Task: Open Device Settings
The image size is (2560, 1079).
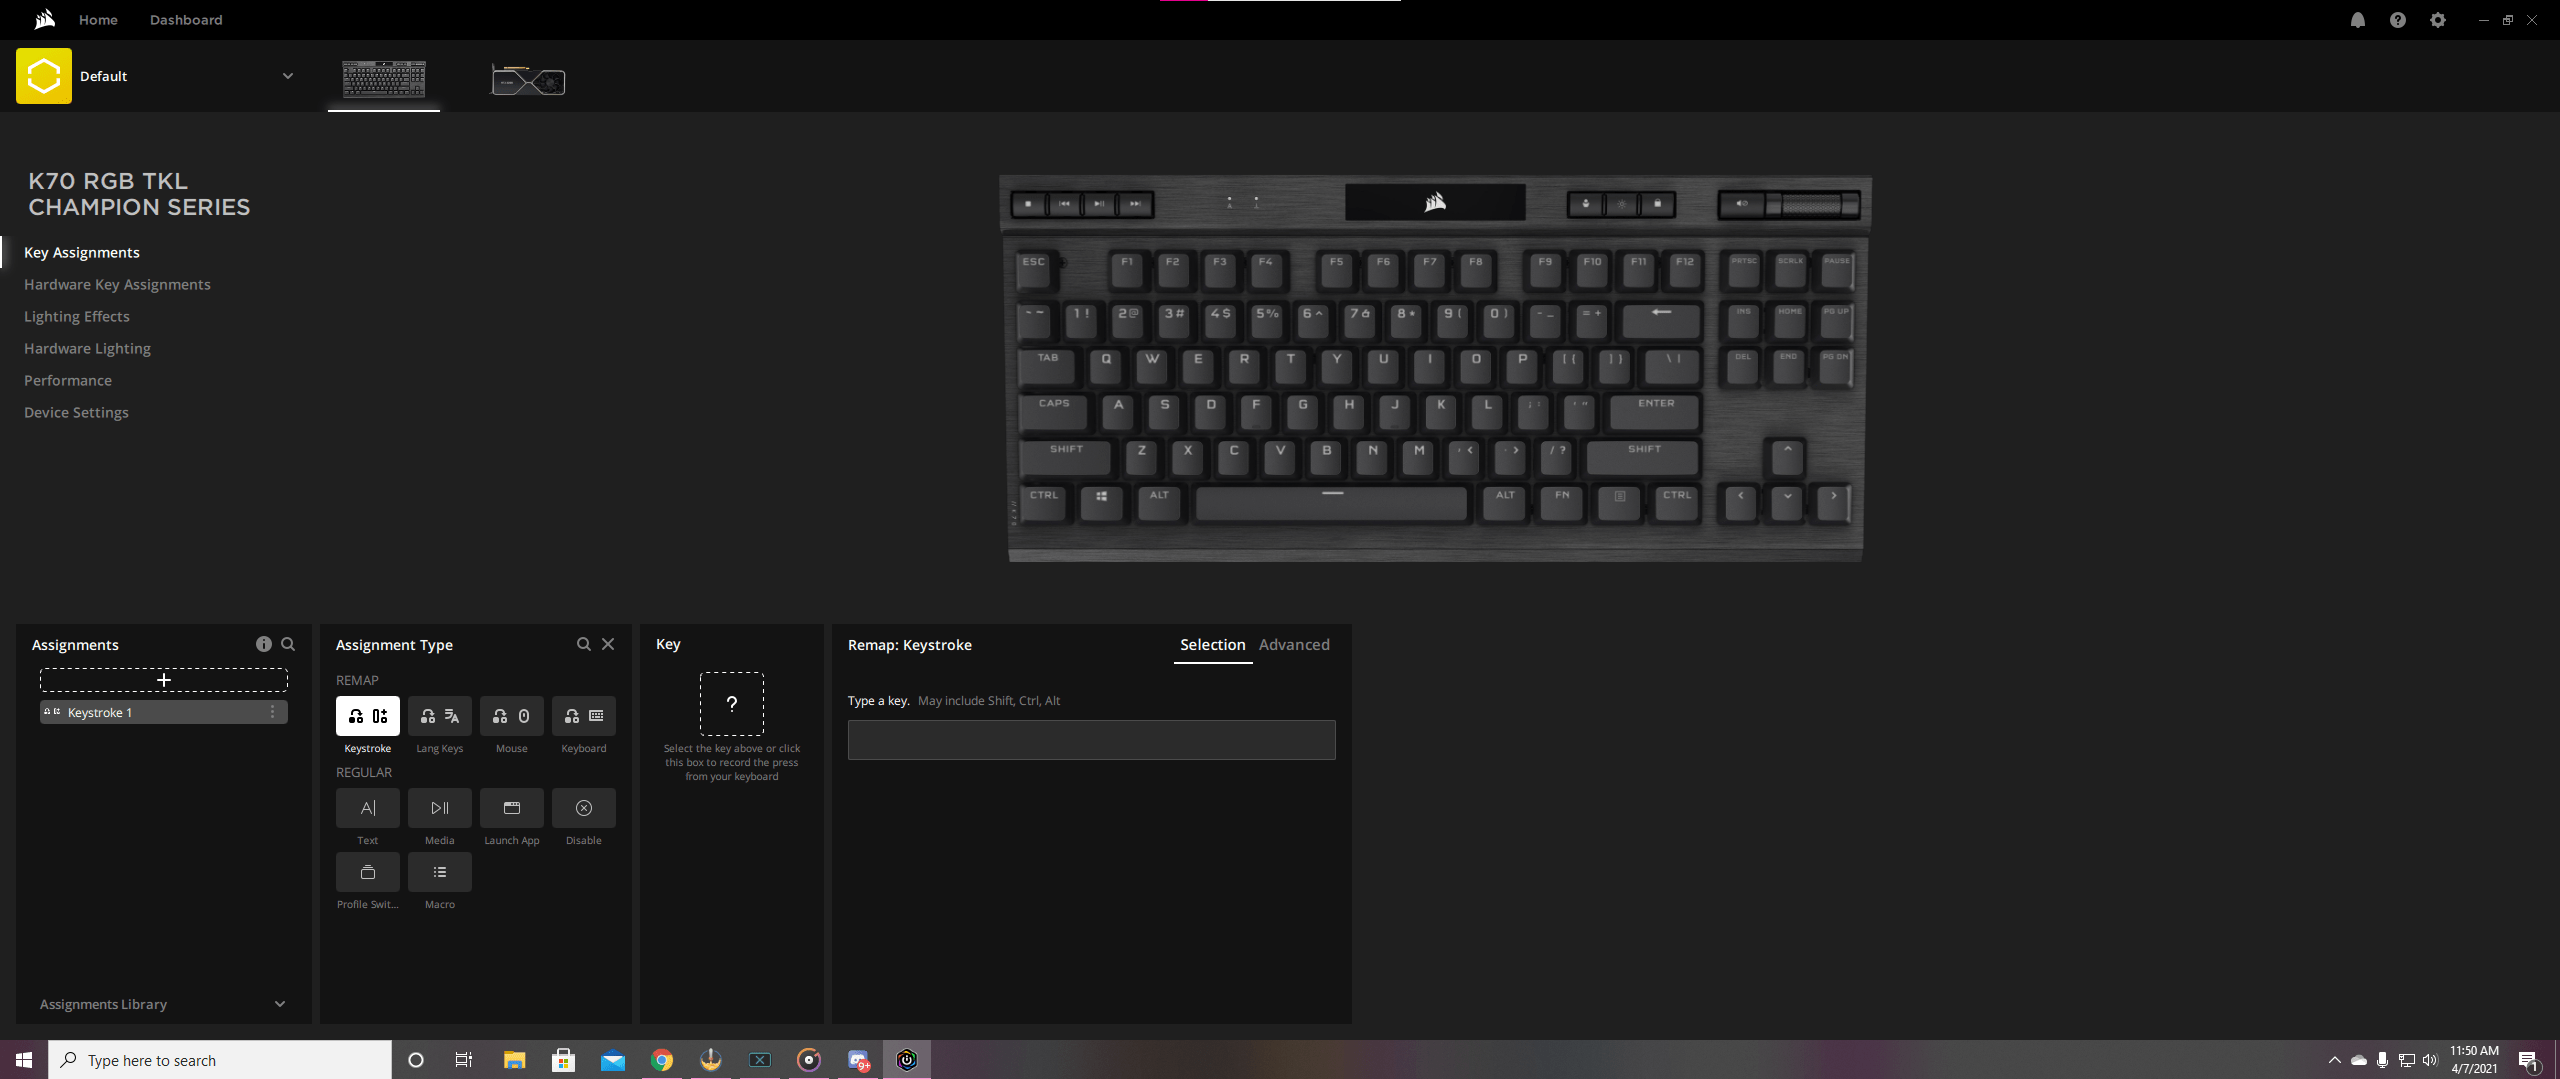Action: point(76,411)
